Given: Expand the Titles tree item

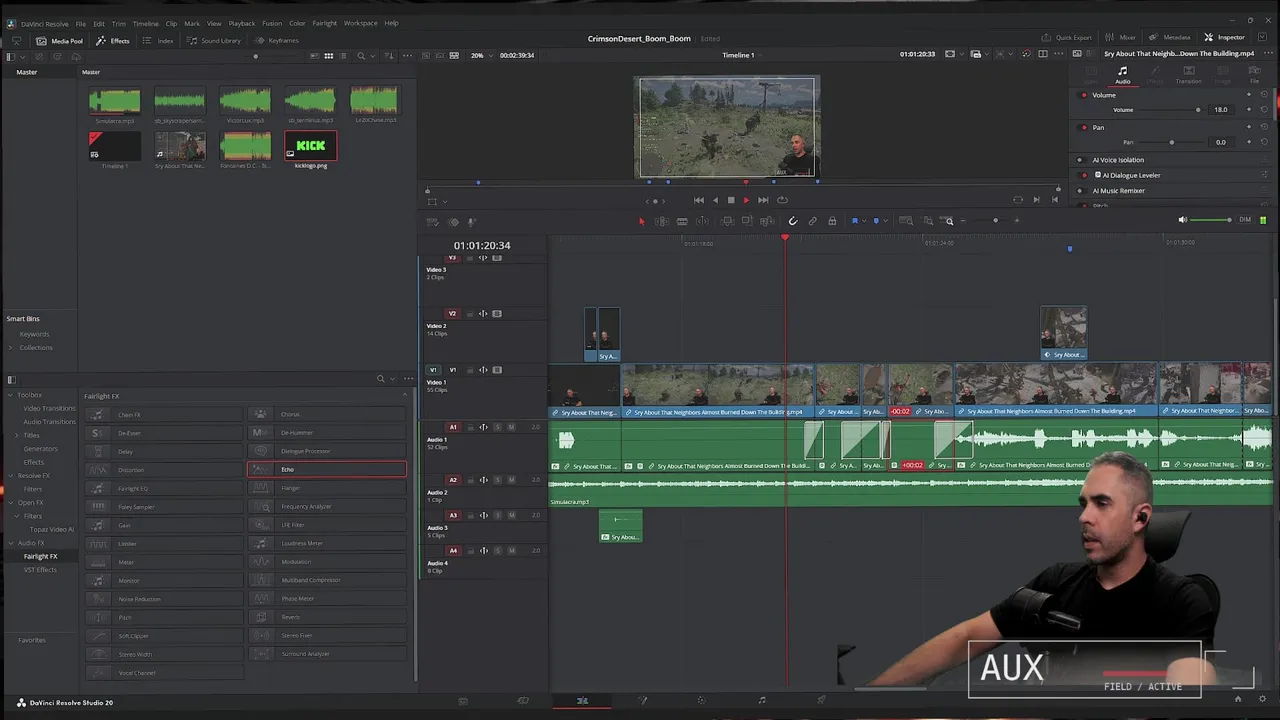Looking at the screenshot, I should pos(17,435).
